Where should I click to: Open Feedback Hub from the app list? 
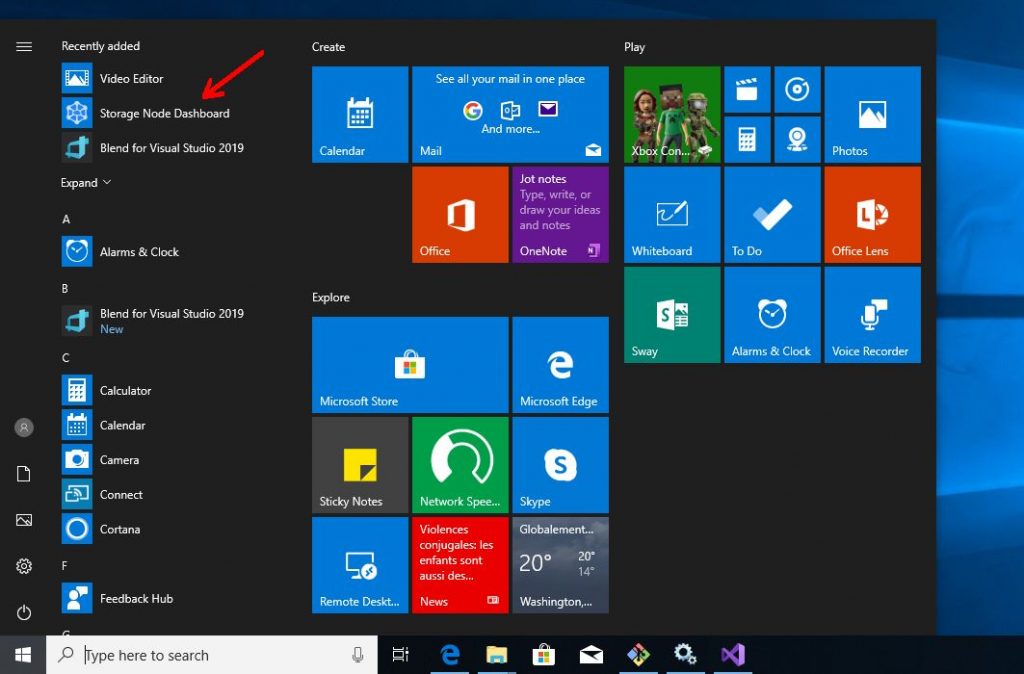point(136,598)
